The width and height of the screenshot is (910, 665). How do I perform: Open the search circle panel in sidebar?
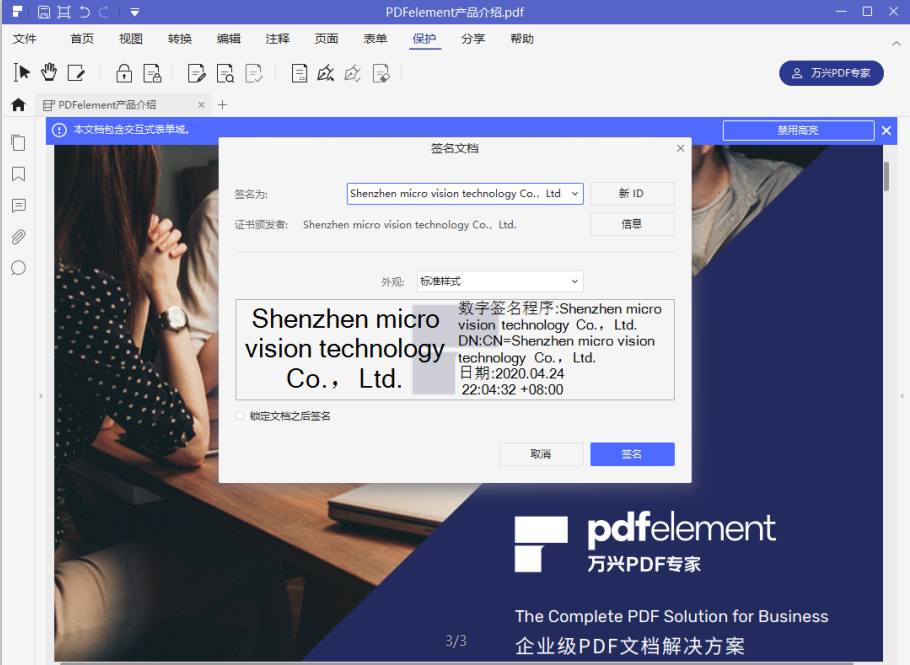[x=18, y=268]
